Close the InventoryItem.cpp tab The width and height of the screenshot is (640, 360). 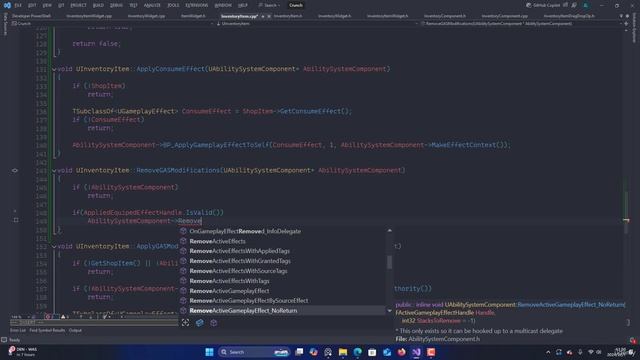[x=269, y=16]
